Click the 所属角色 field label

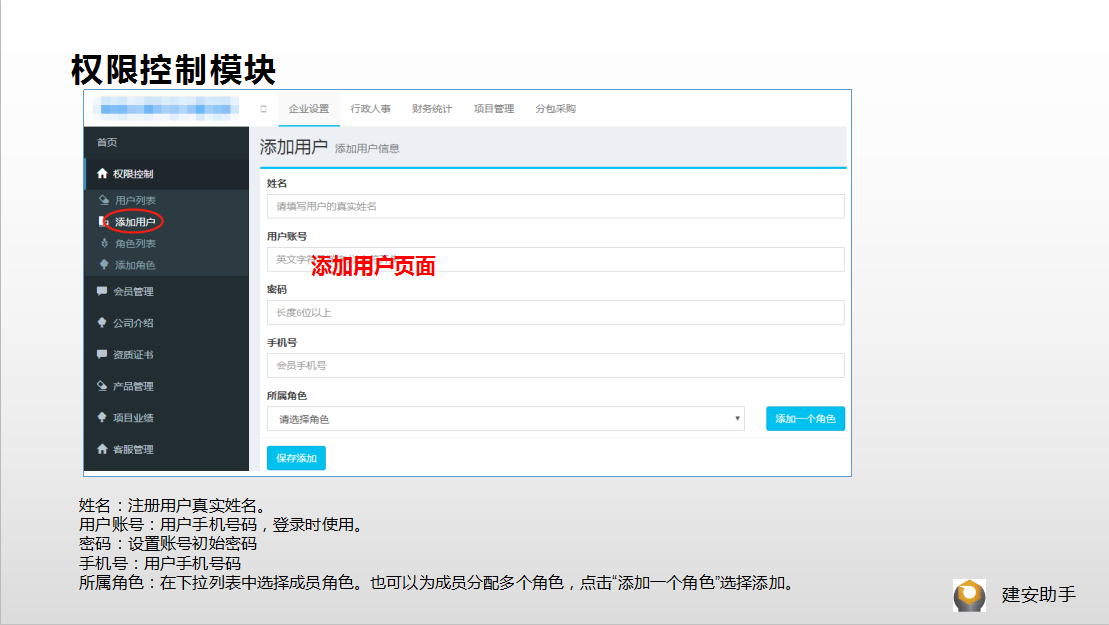click(286, 396)
